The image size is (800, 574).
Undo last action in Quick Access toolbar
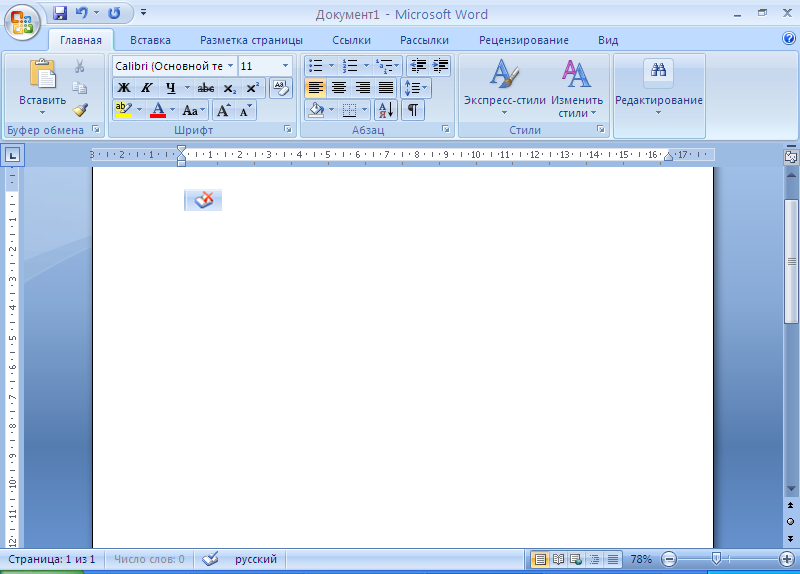(x=81, y=13)
